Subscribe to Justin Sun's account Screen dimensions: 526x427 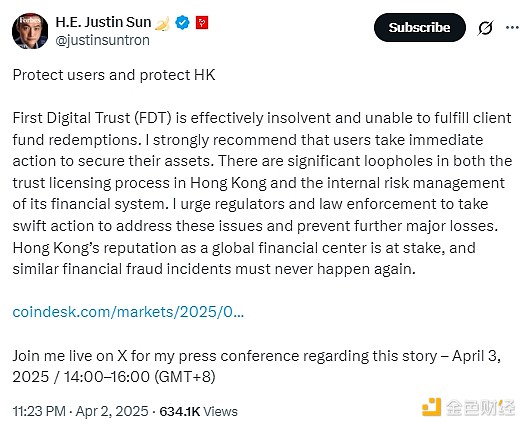tap(420, 28)
